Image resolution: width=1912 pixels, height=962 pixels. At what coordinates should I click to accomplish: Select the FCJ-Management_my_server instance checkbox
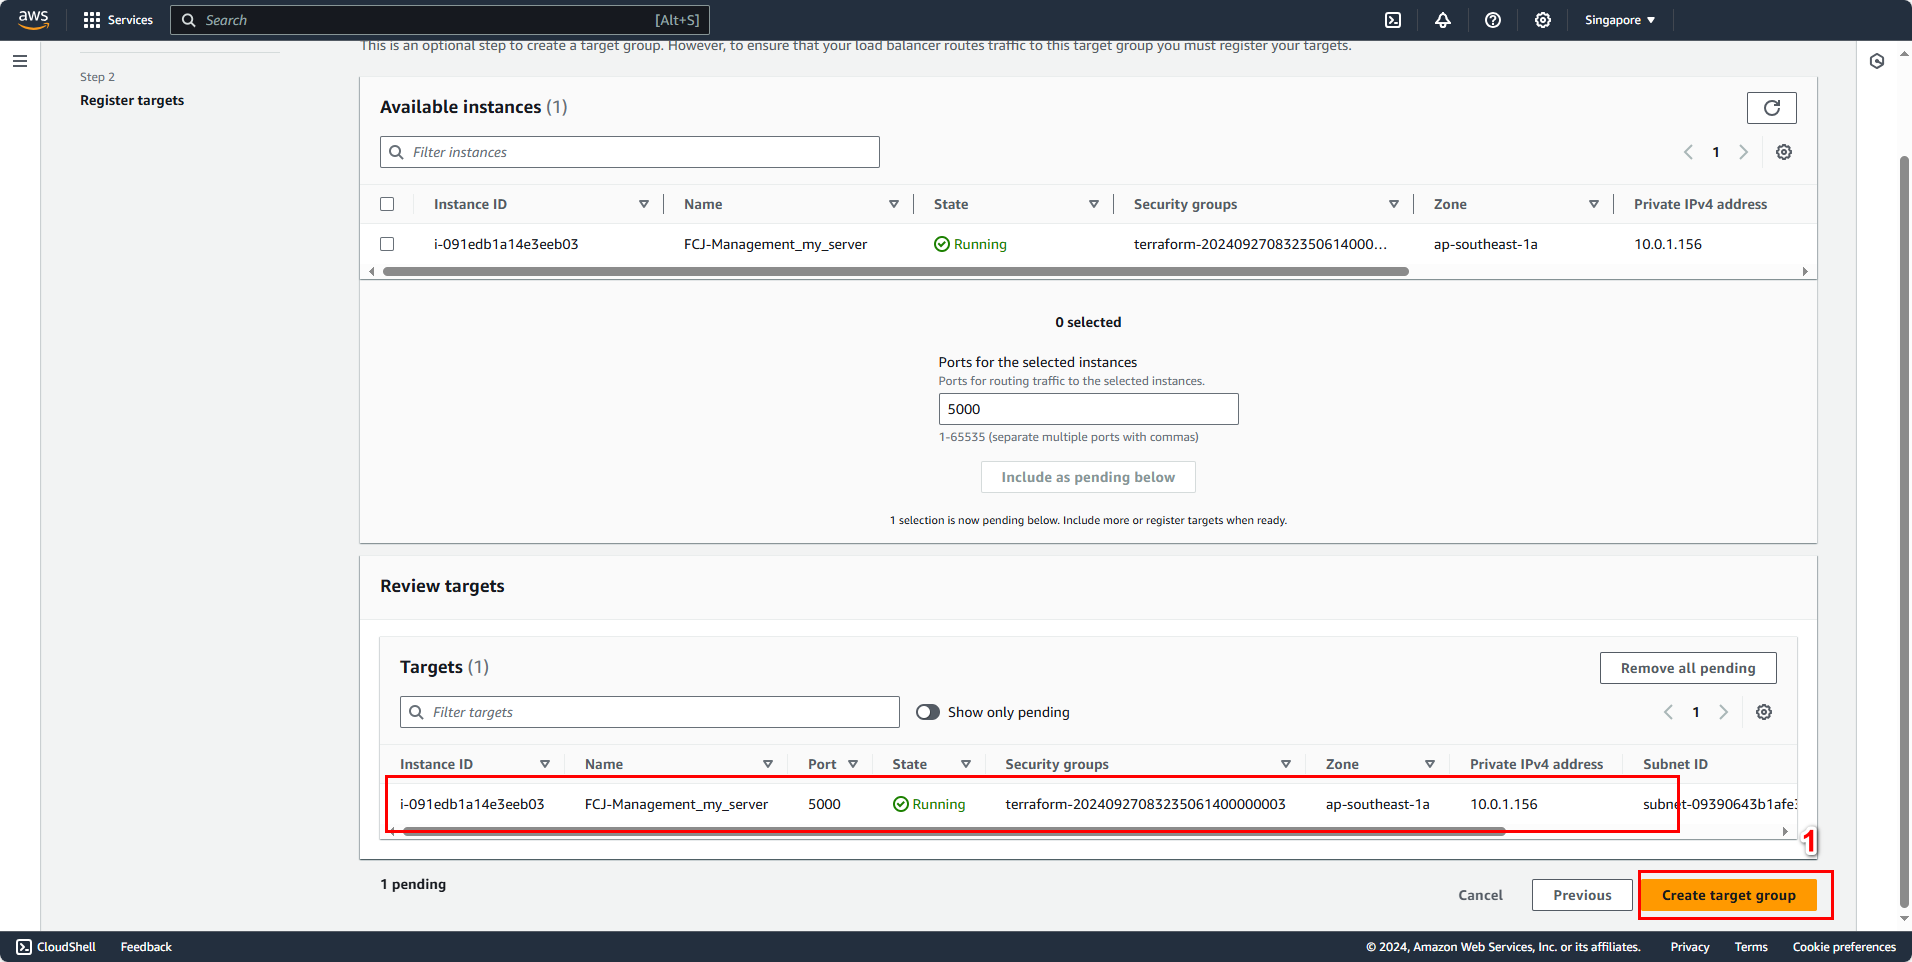(388, 243)
